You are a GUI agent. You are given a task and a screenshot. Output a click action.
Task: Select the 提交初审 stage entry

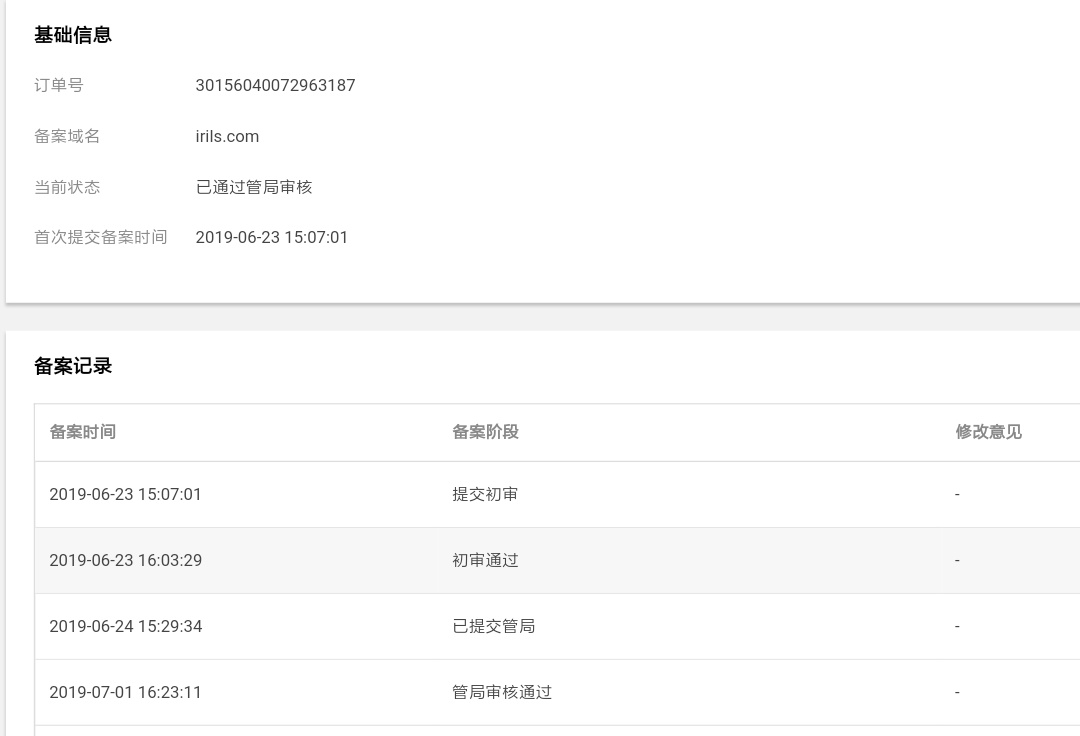click(x=485, y=494)
